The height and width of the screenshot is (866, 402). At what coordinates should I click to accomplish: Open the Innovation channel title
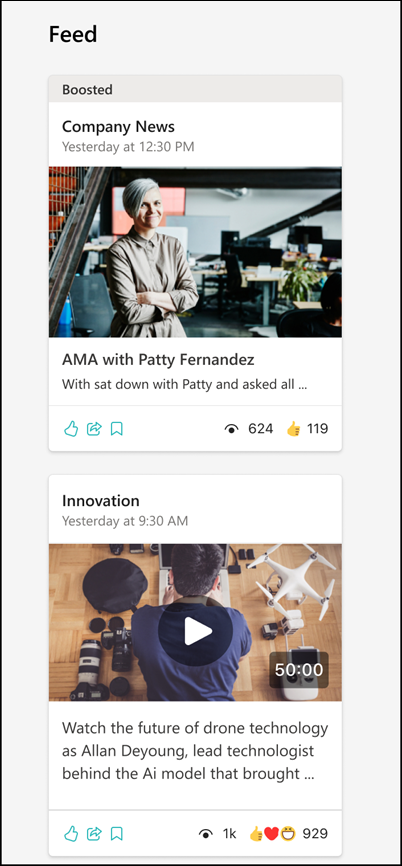point(100,501)
